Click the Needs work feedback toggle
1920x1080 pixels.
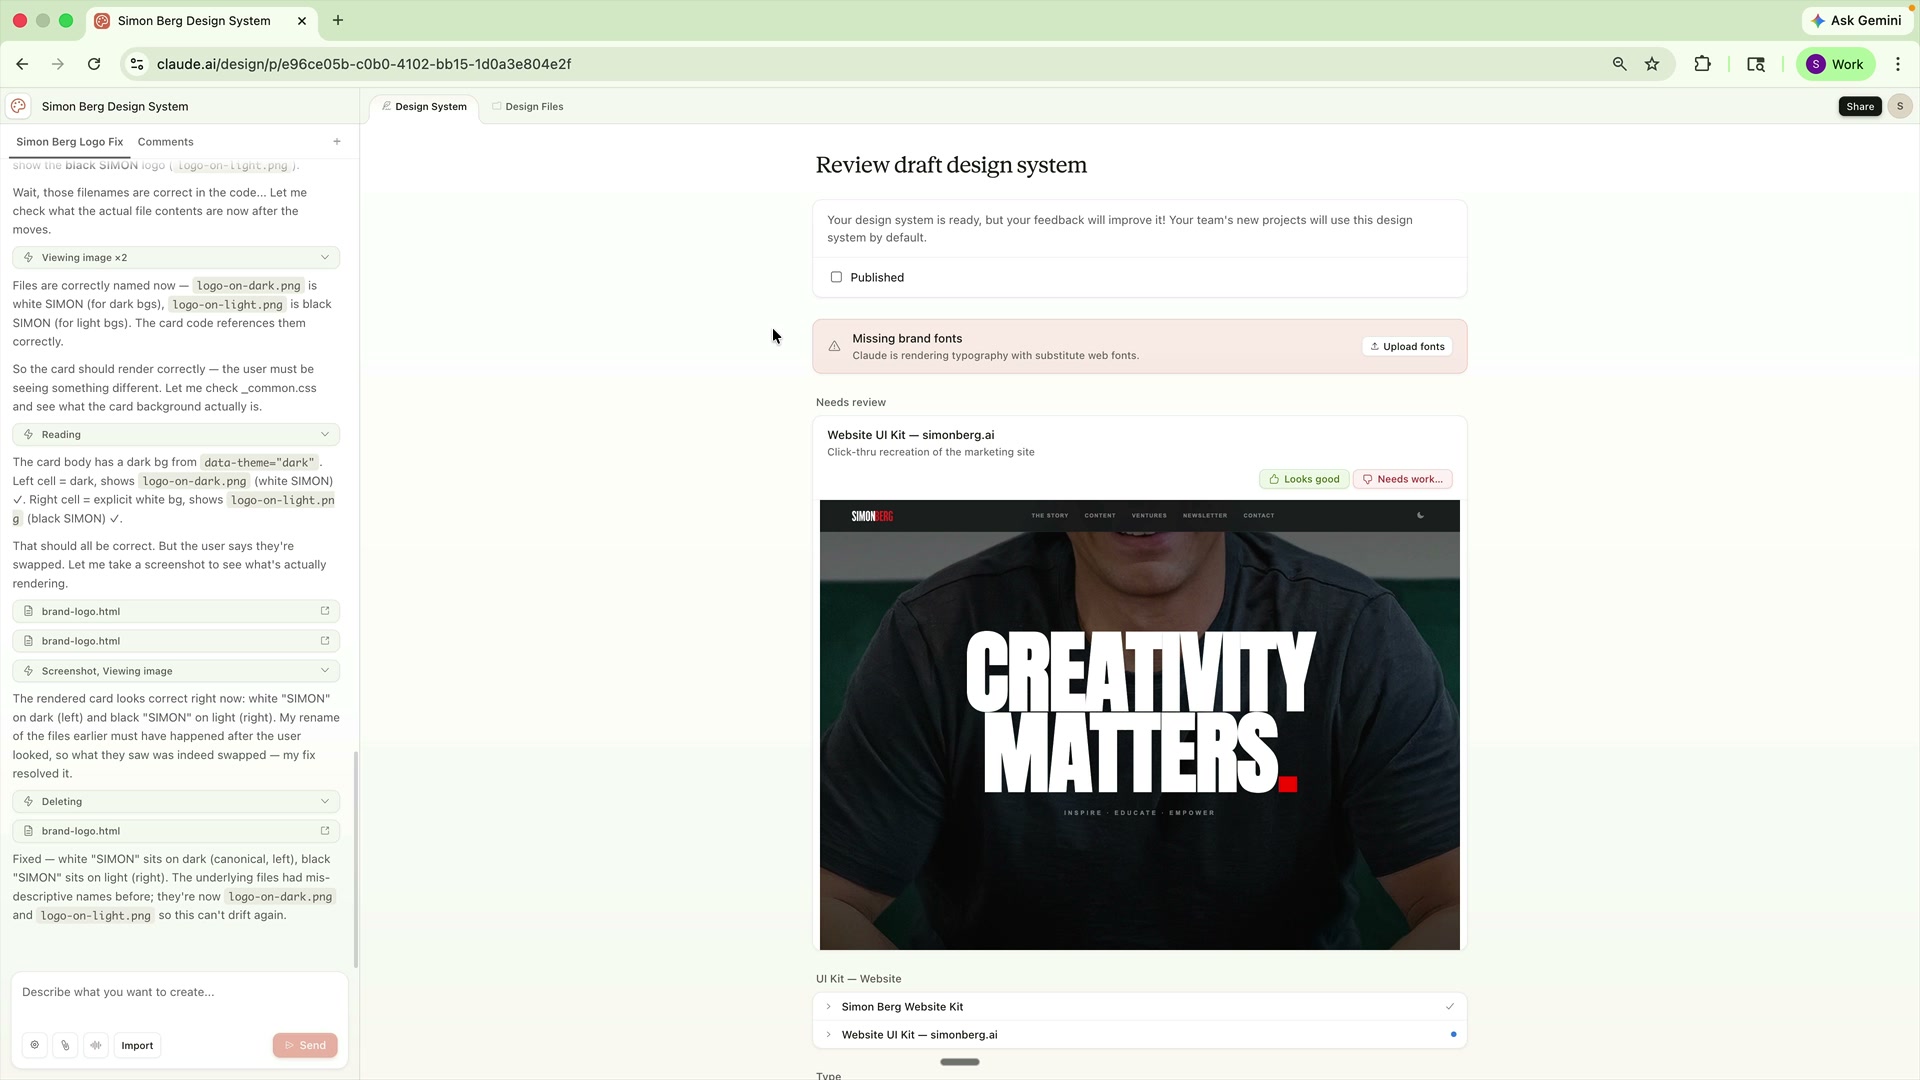(1402, 479)
